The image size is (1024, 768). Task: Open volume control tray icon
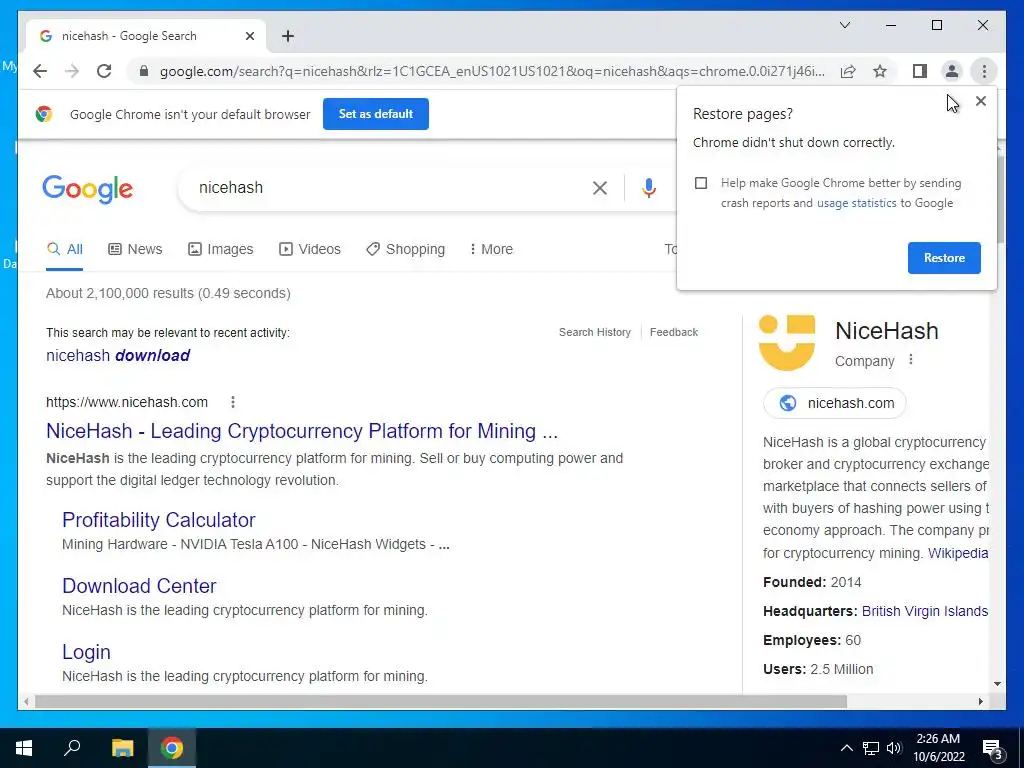(894, 748)
